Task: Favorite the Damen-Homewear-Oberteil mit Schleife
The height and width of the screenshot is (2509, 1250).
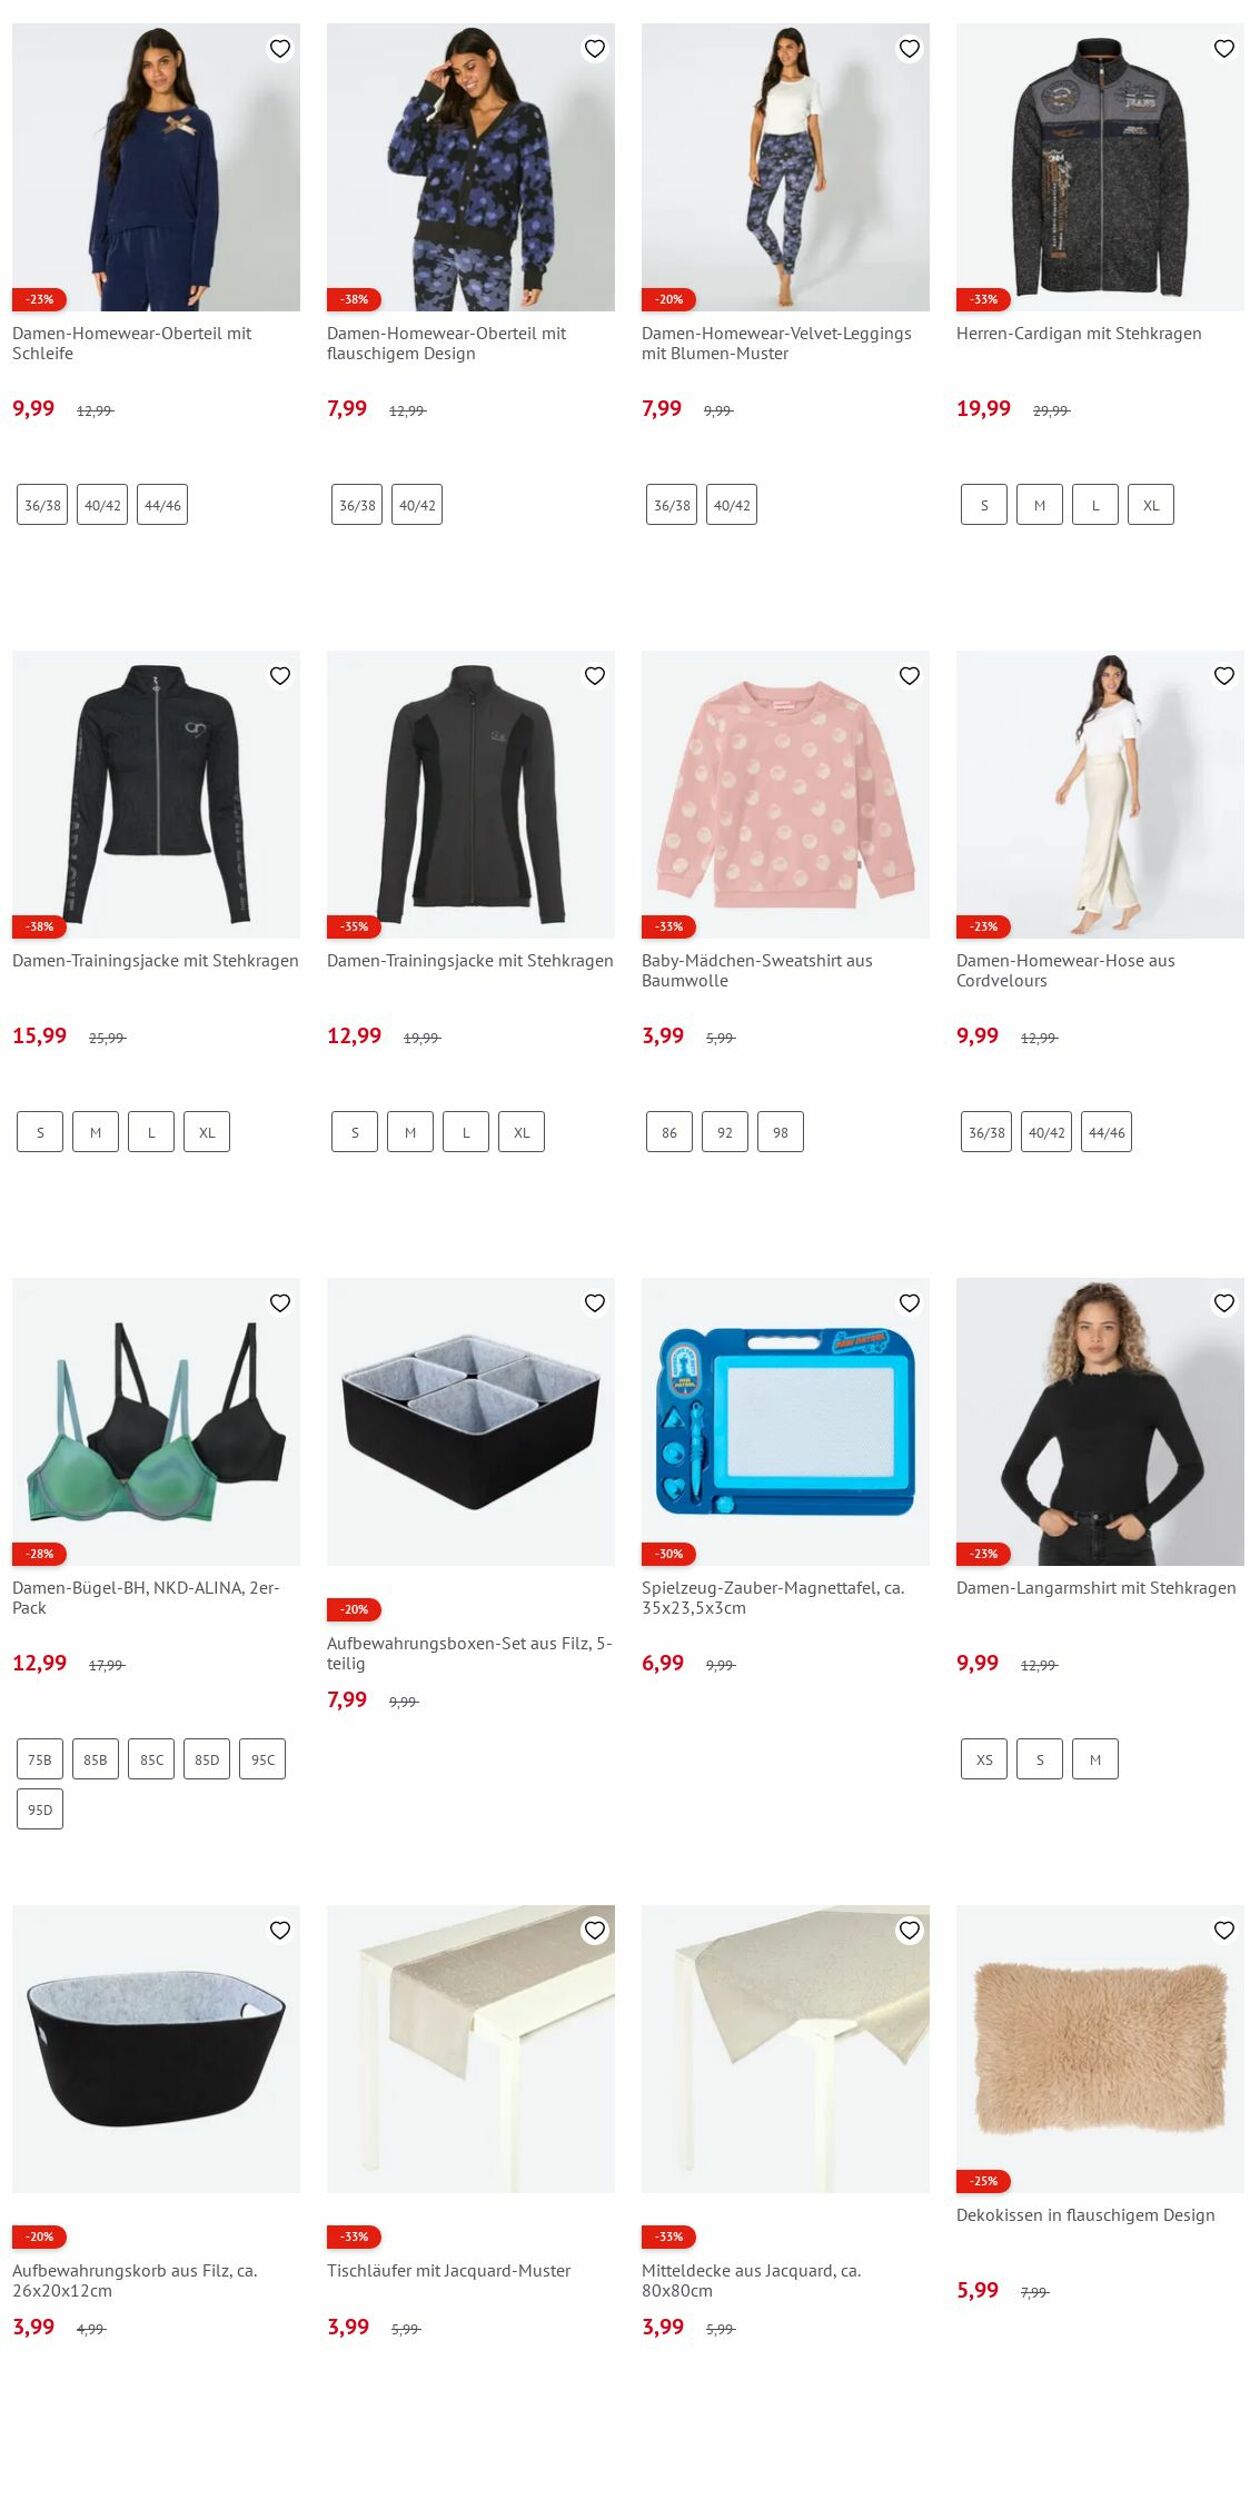Action: click(x=280, y=49)
